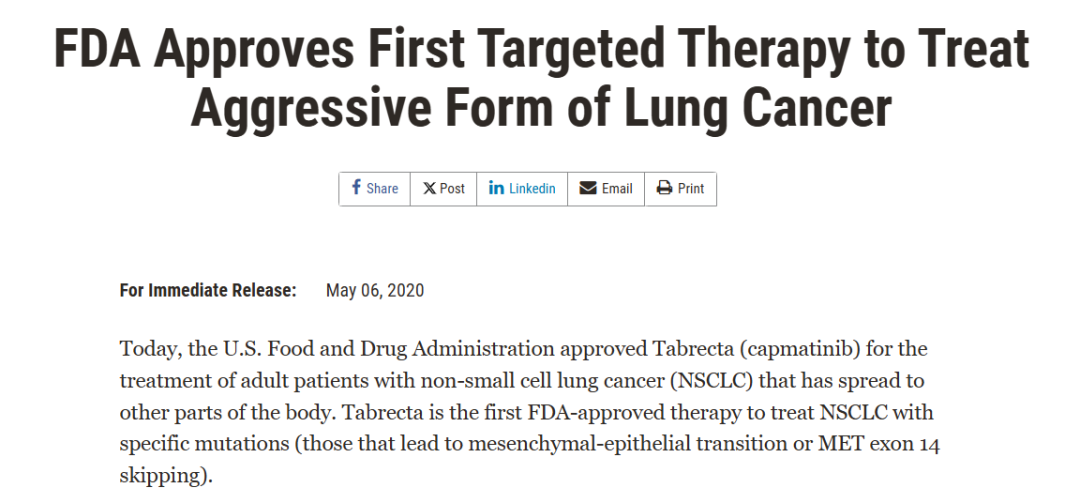Click the X logo icon beside Post
Viewport: 1080px width, 503px height.
[429, 188]
